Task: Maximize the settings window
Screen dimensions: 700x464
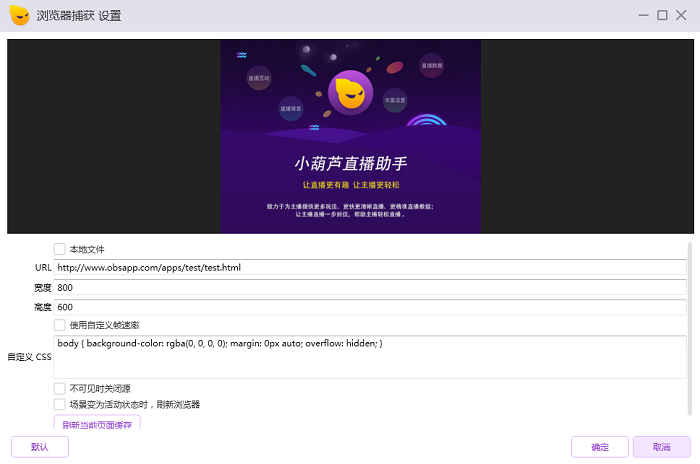Action: click(662, 15)
